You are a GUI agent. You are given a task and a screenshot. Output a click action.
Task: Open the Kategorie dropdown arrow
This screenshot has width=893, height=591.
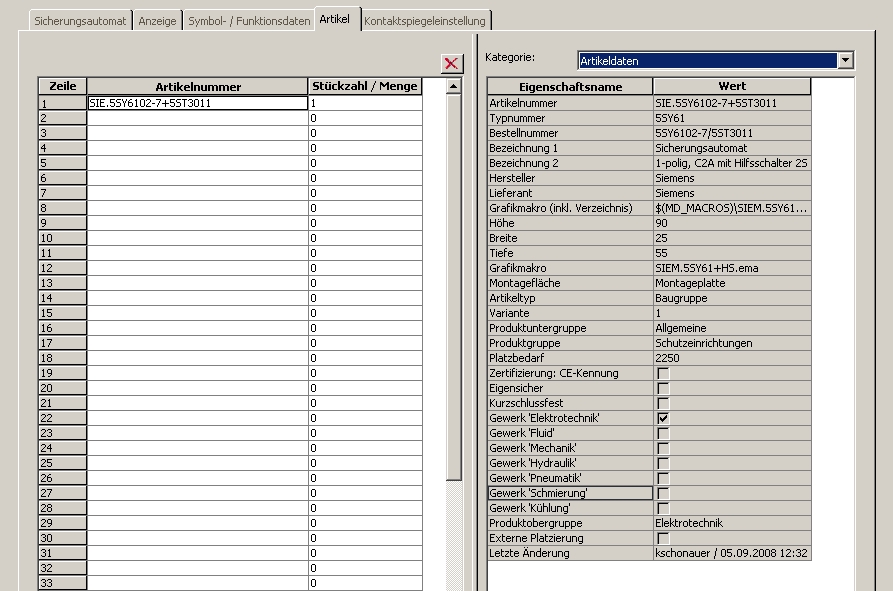click(845, 60)
